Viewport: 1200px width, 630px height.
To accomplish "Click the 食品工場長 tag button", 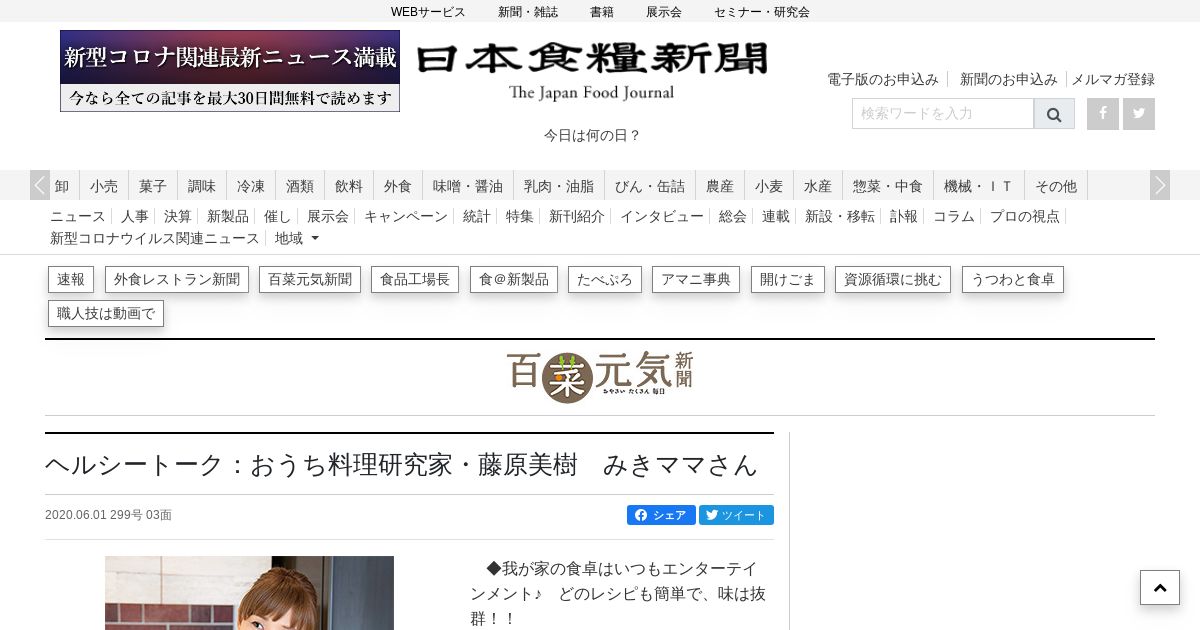I will [415, 280].
